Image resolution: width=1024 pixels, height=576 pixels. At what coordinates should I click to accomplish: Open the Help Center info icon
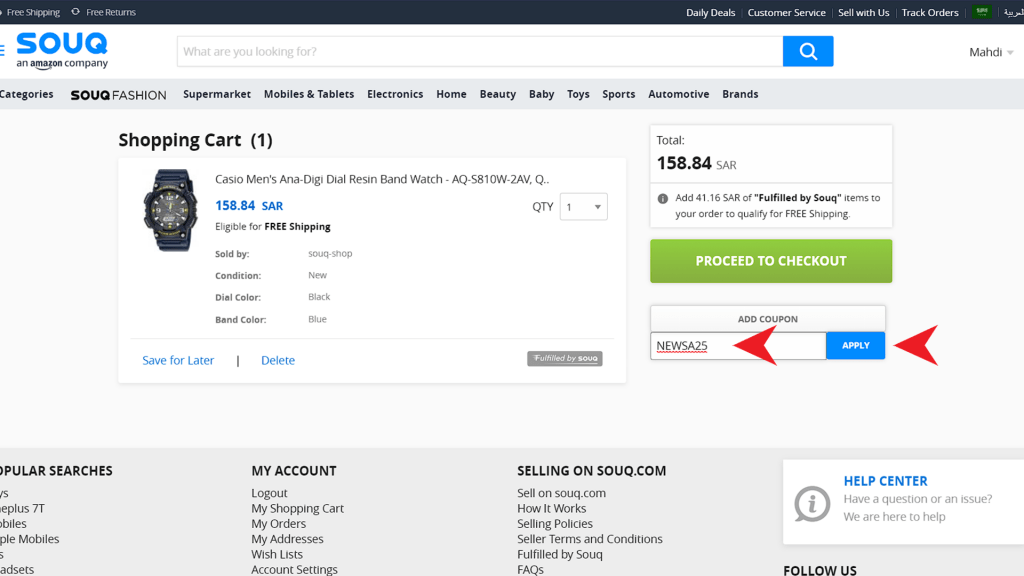[811, 504]
